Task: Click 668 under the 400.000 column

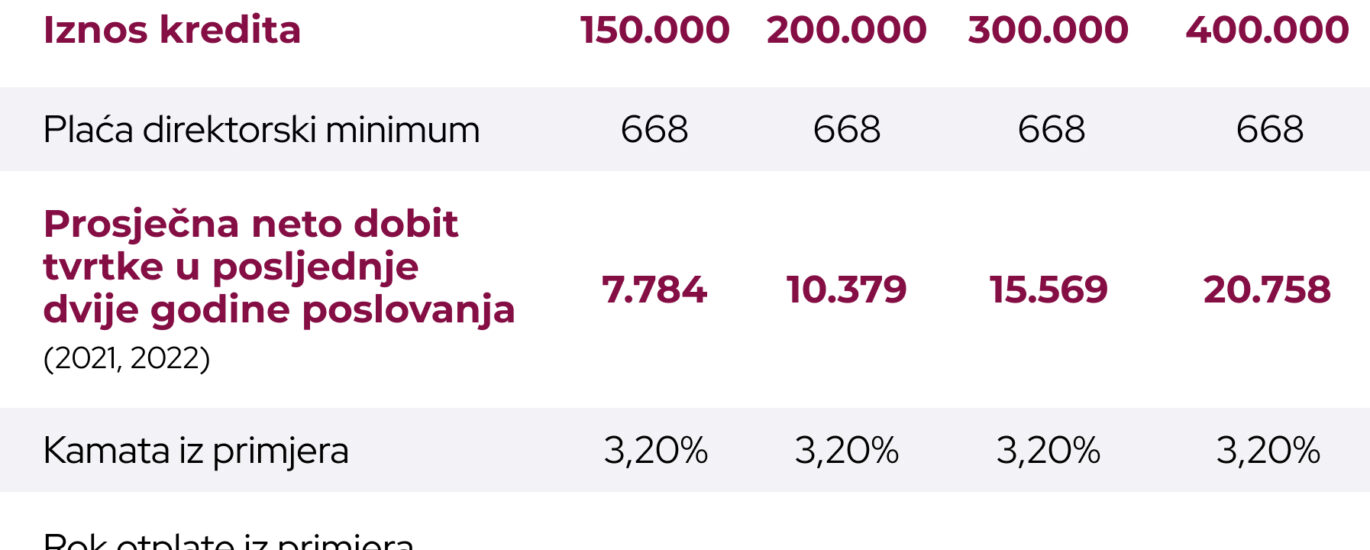Action: click(x=1269, y=129)
